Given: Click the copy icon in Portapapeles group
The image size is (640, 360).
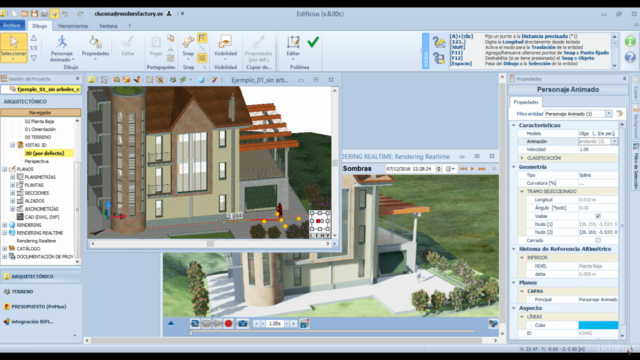Looking at the screenshot, I should click(x=171, y=39).
